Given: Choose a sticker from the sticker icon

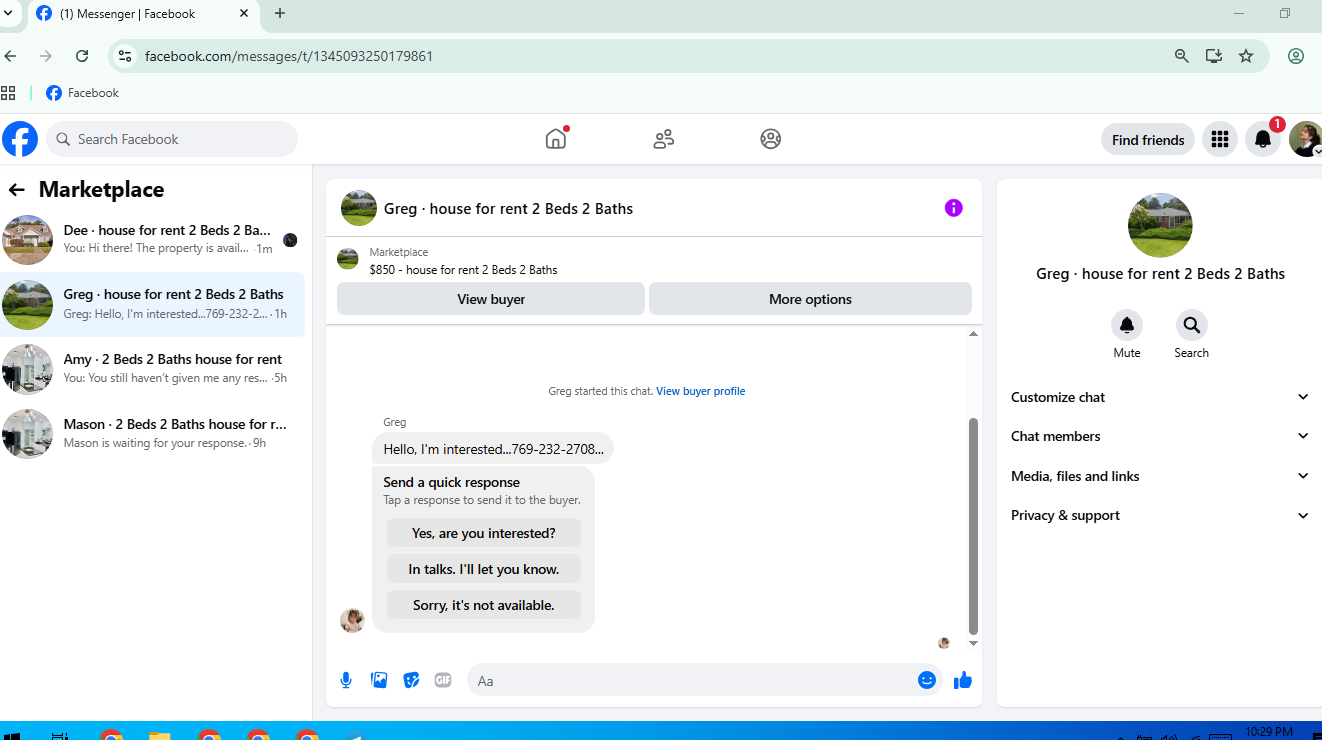Looking at the screenshot, I should click(411, 680).
